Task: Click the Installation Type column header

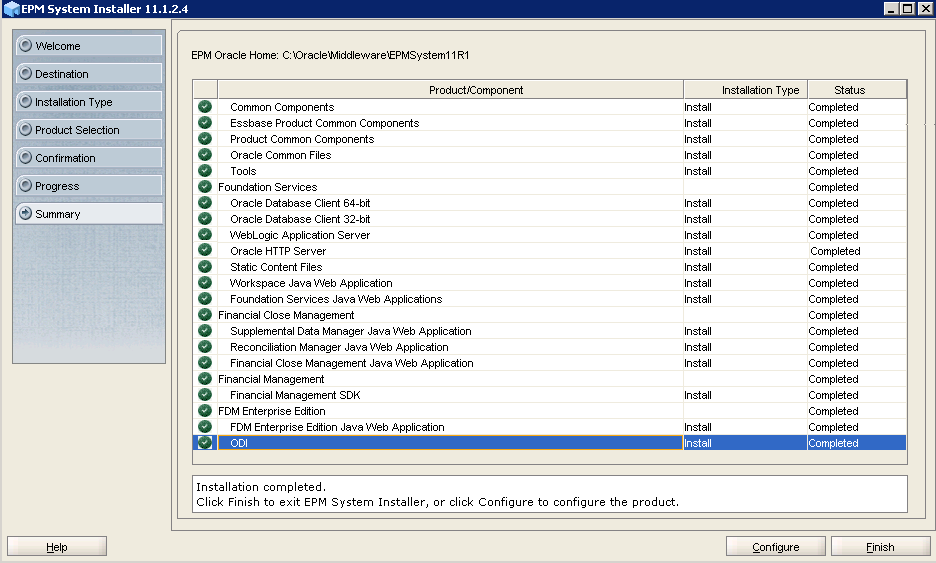Action: 746,90
